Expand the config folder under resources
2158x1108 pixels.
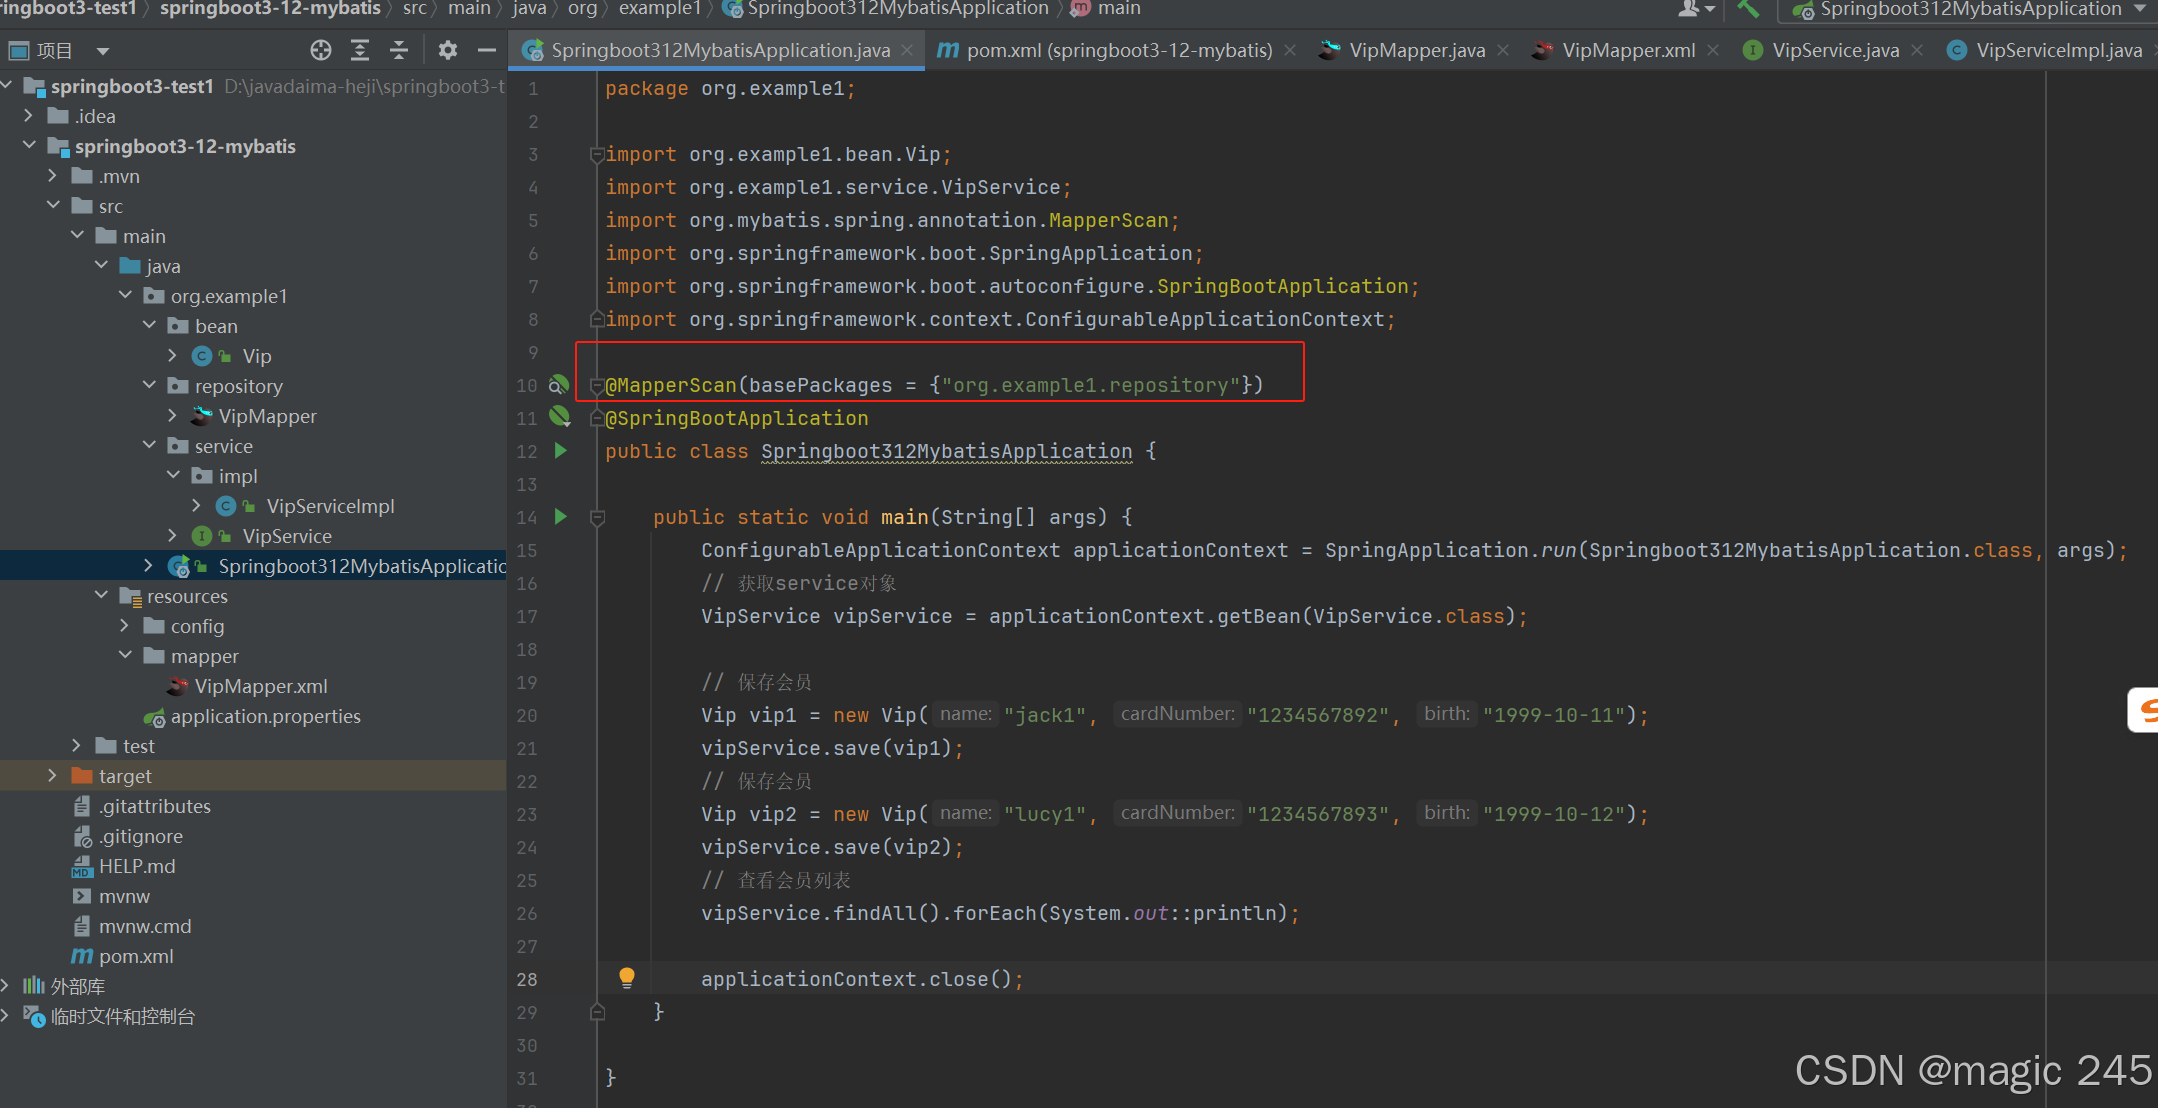pyautogui.click(x=125, y=625)
